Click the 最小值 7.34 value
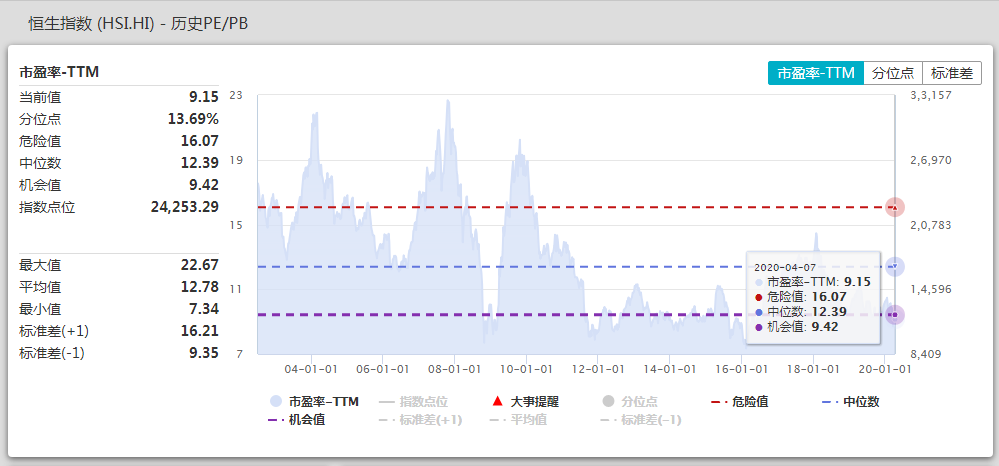The width and height of the screenshot is (999, 466). tap(204, 309)
